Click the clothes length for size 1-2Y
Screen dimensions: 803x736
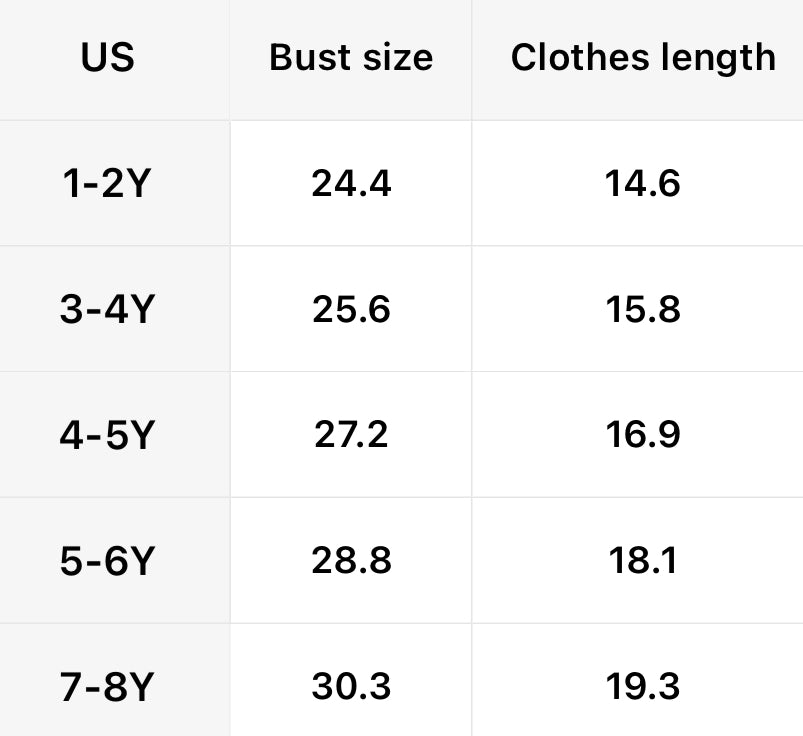point(643,184)
